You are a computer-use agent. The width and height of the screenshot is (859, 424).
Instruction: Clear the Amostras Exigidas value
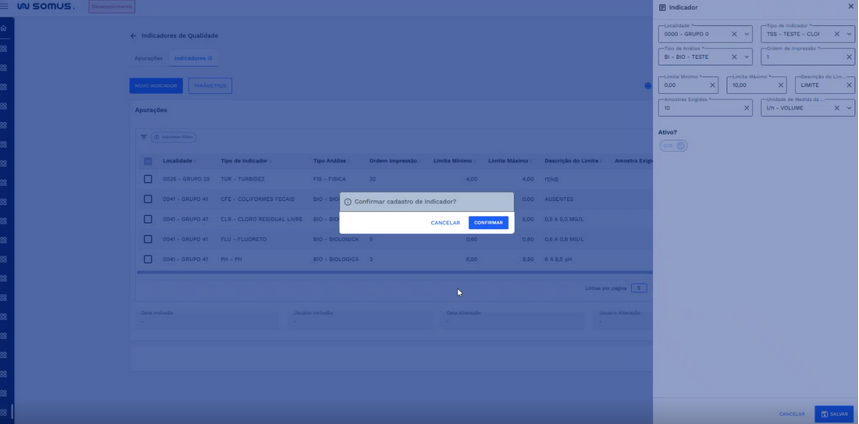tap(746, 108)
